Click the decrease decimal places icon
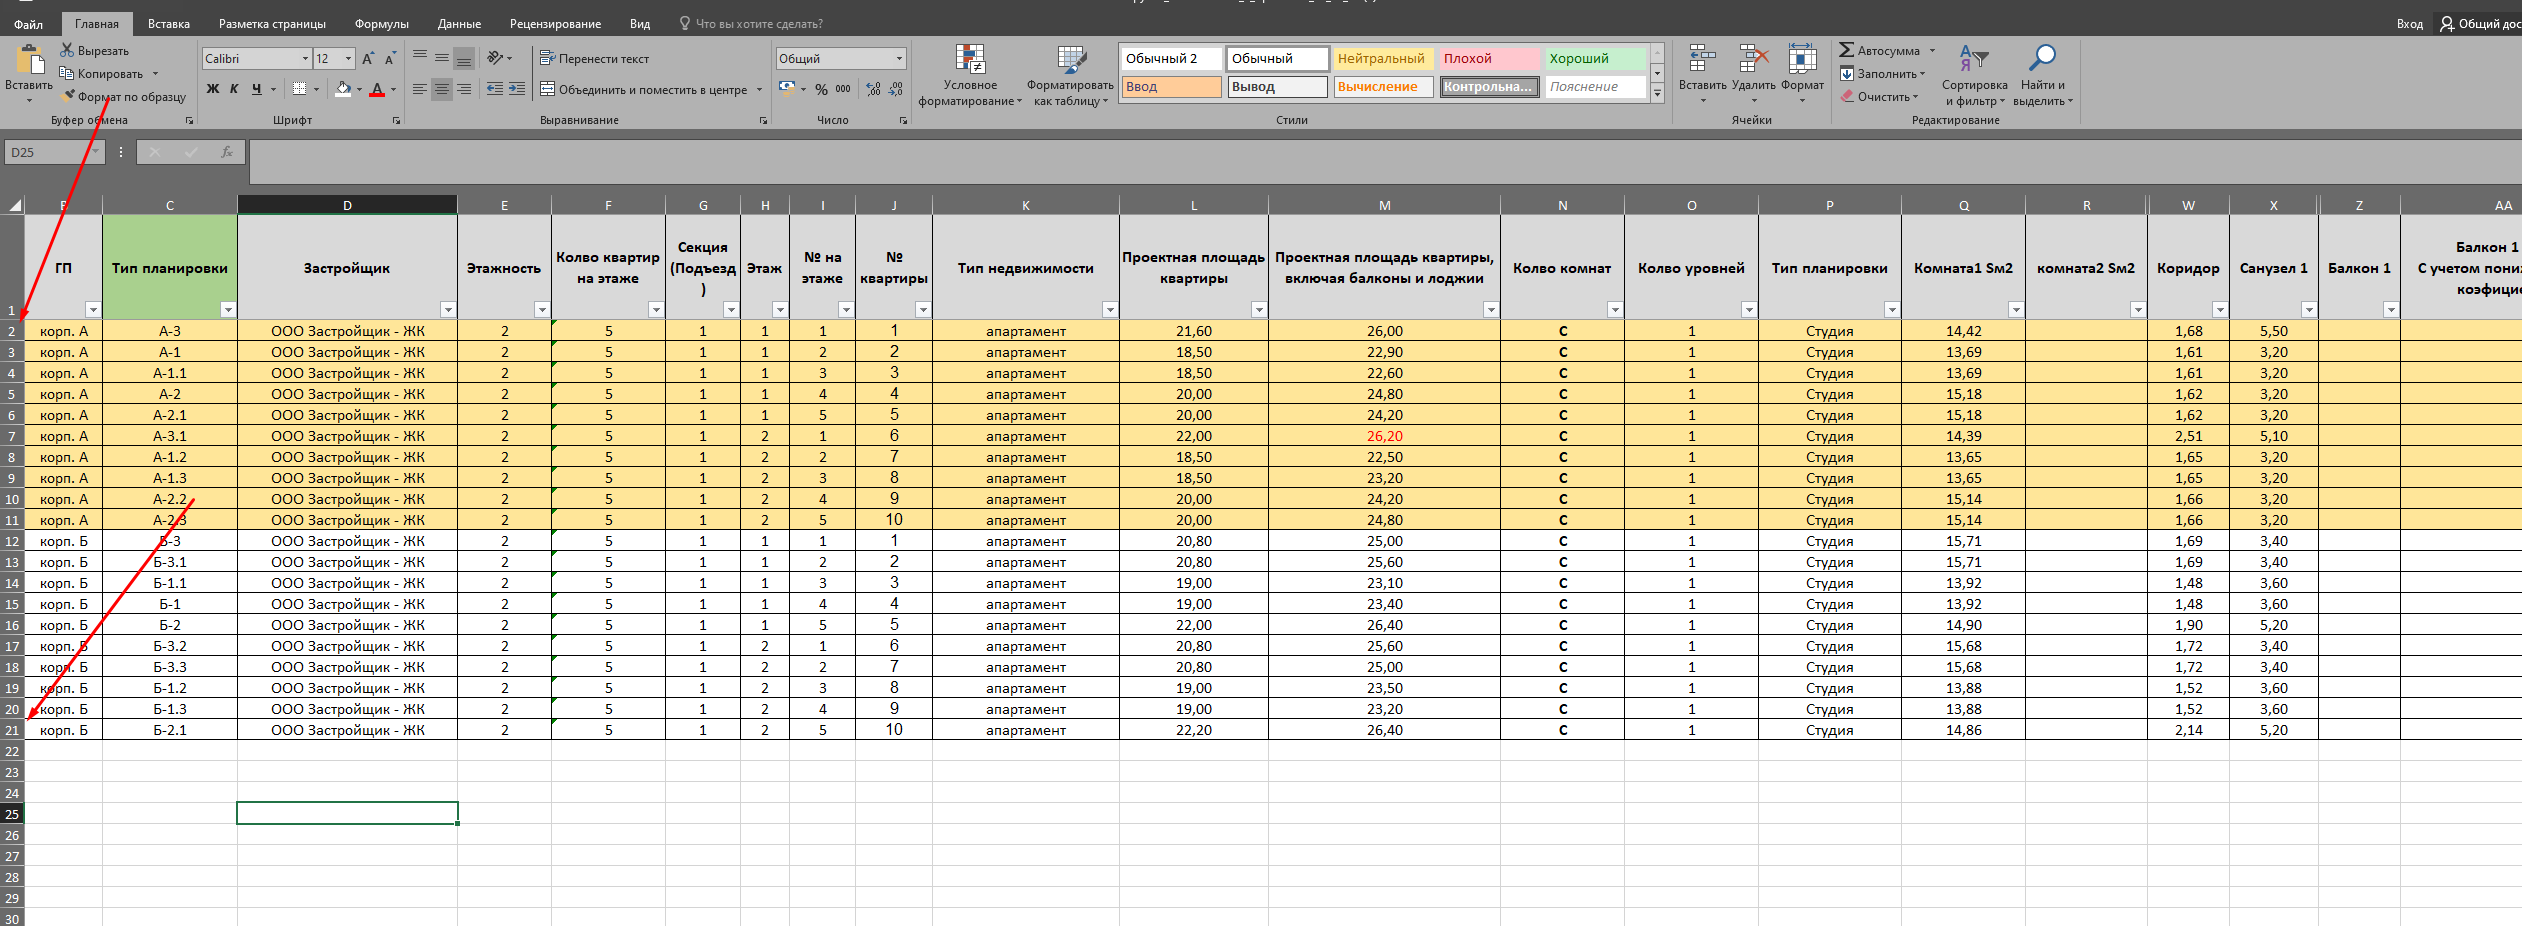Screen dimensions: 2522x926 896,89
